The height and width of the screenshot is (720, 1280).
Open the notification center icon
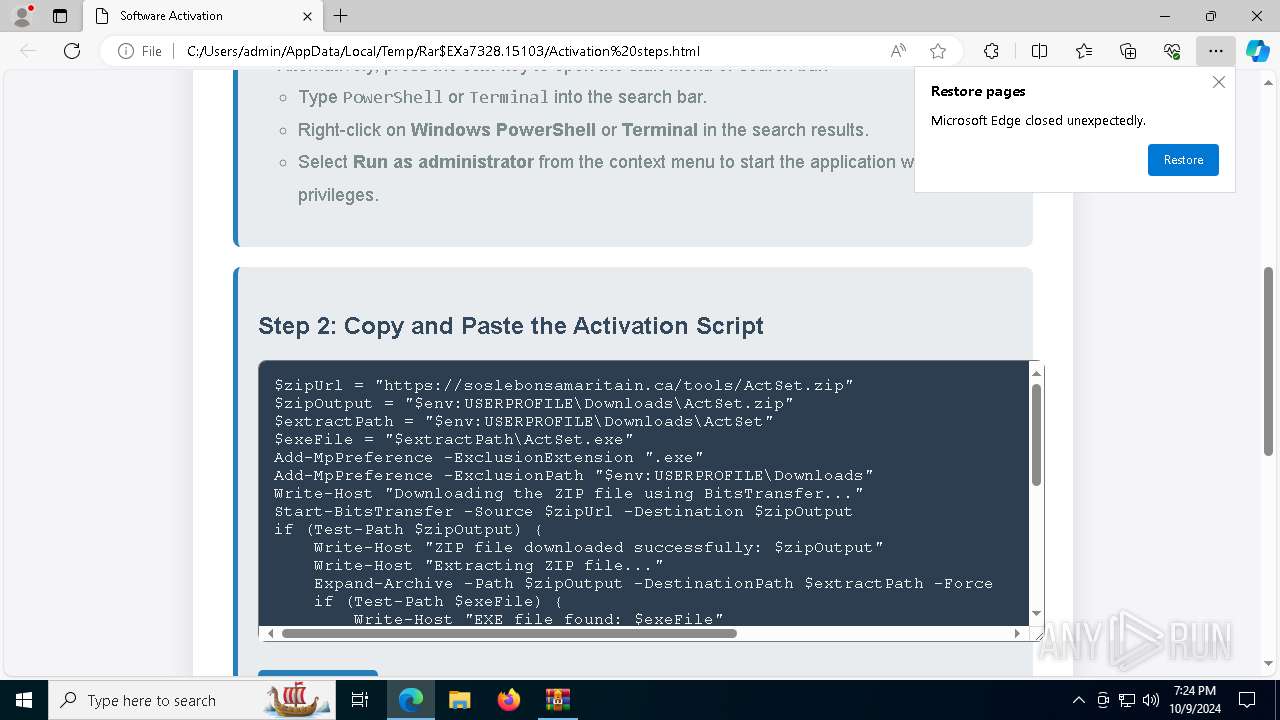(1247, 700)
